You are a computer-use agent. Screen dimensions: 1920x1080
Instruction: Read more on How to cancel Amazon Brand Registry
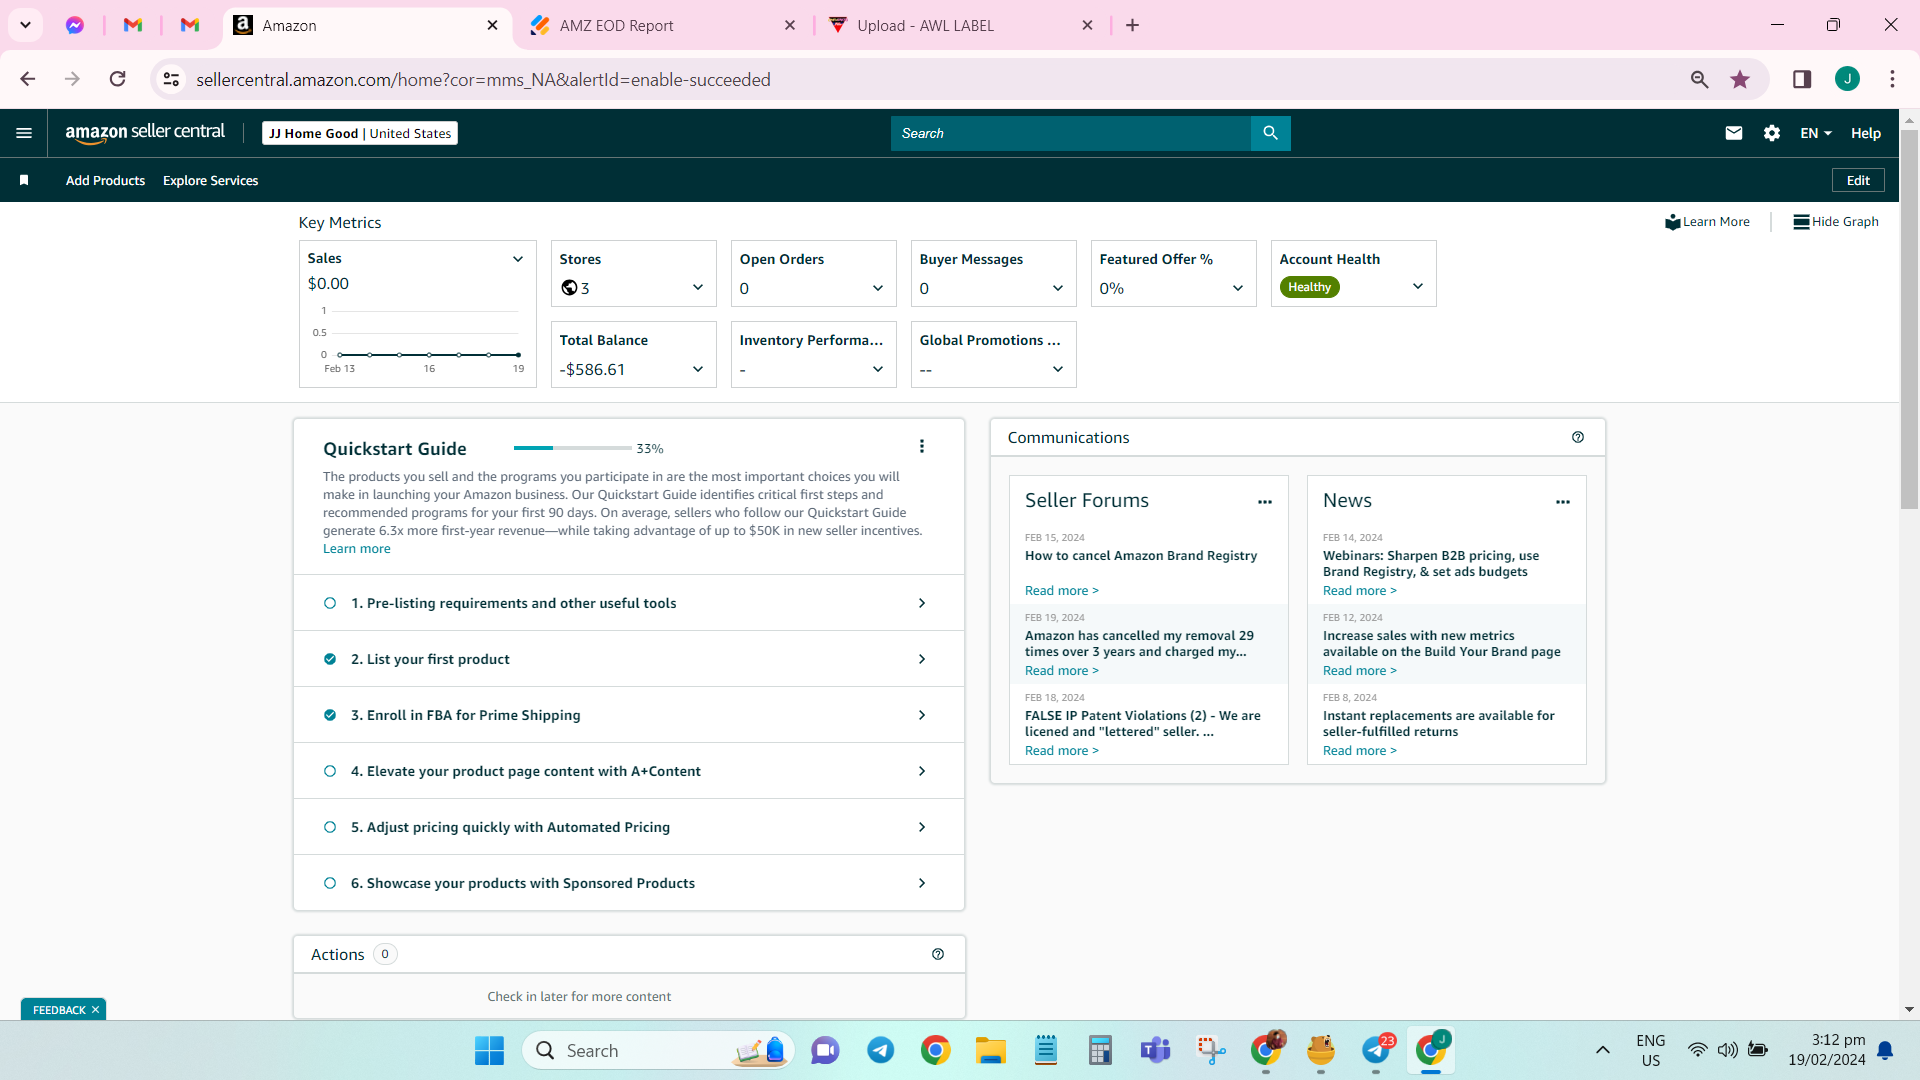(1062, 591)
